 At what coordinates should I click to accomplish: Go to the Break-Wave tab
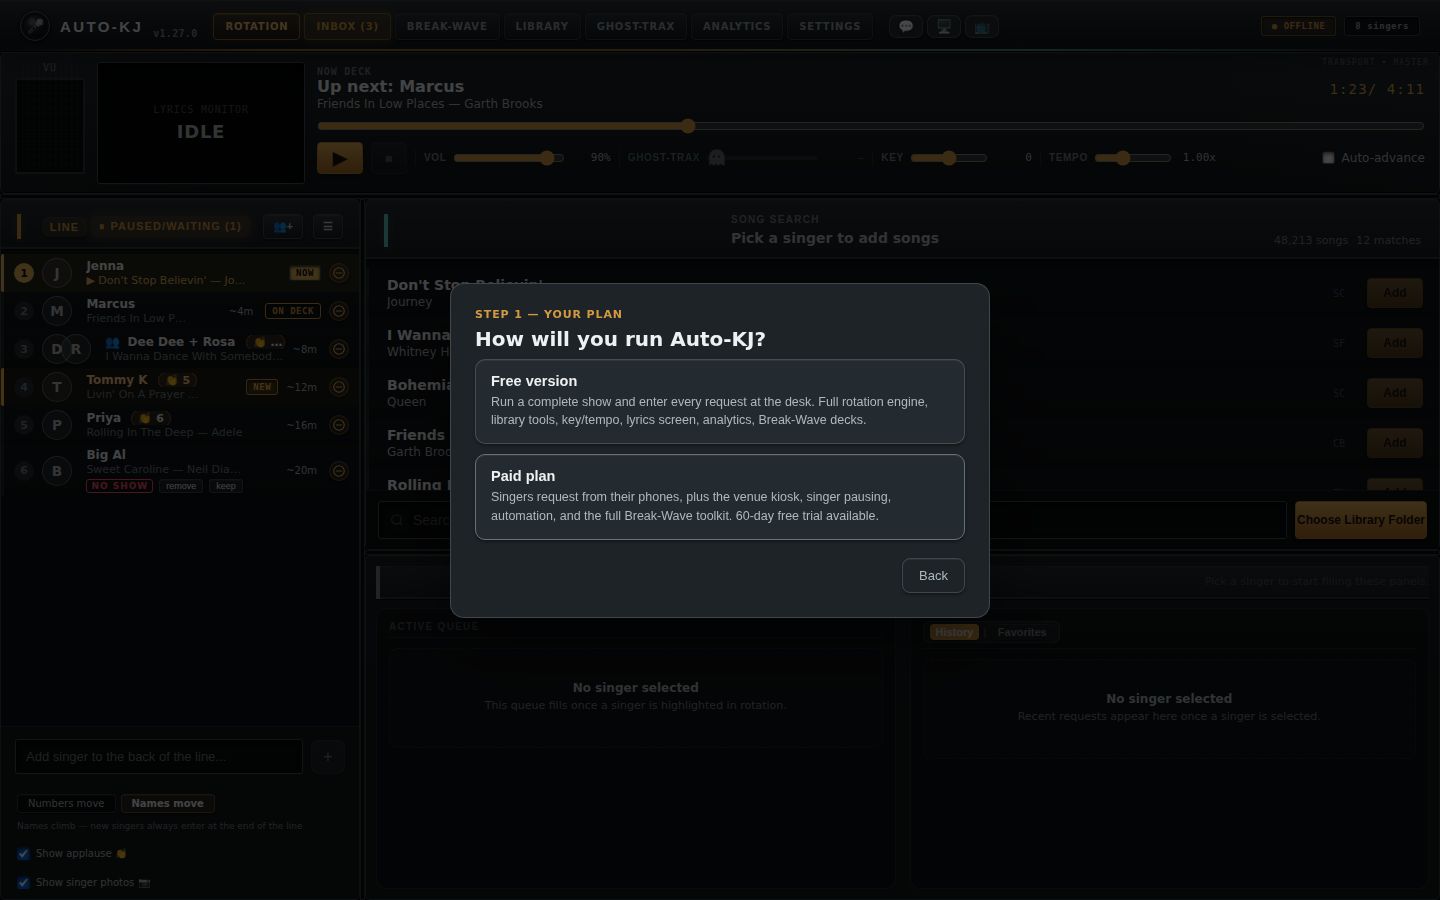pos(447,27)
